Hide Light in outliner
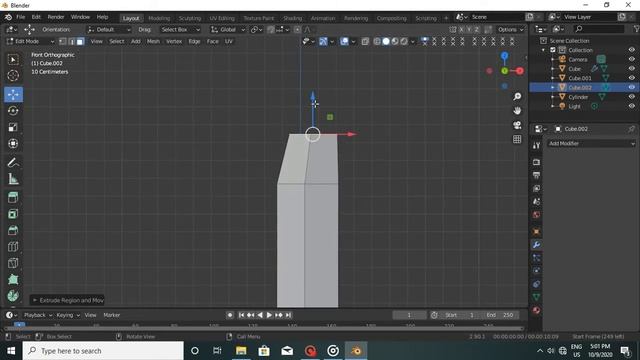This screenshot has height=360, width=640. click(x=631, y=106)
